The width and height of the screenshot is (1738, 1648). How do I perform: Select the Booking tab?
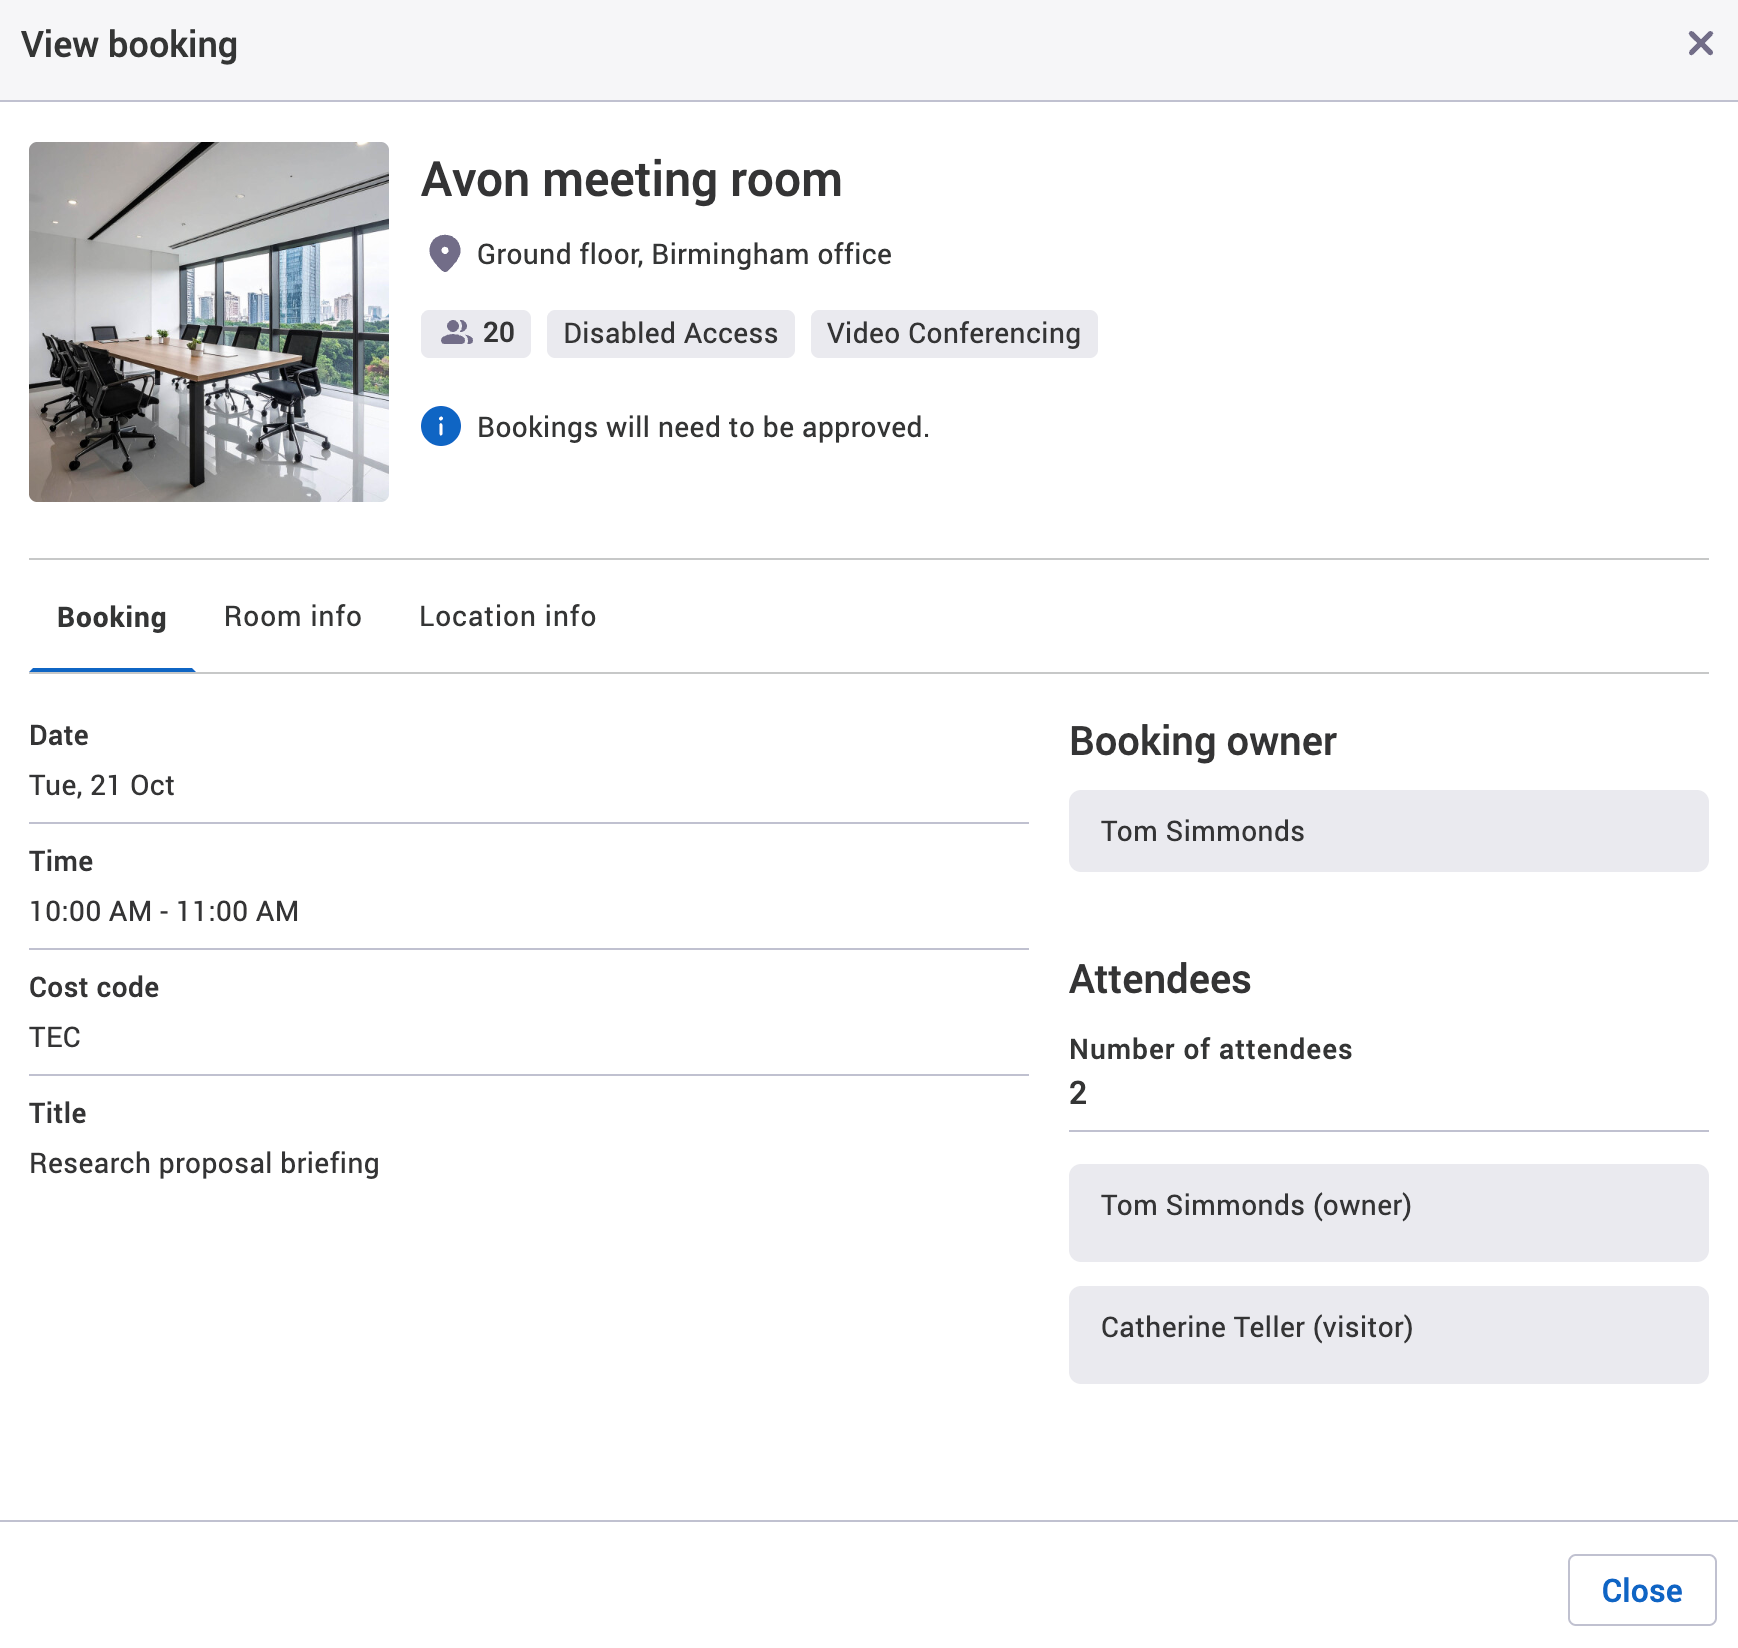[x=111, y=616]
